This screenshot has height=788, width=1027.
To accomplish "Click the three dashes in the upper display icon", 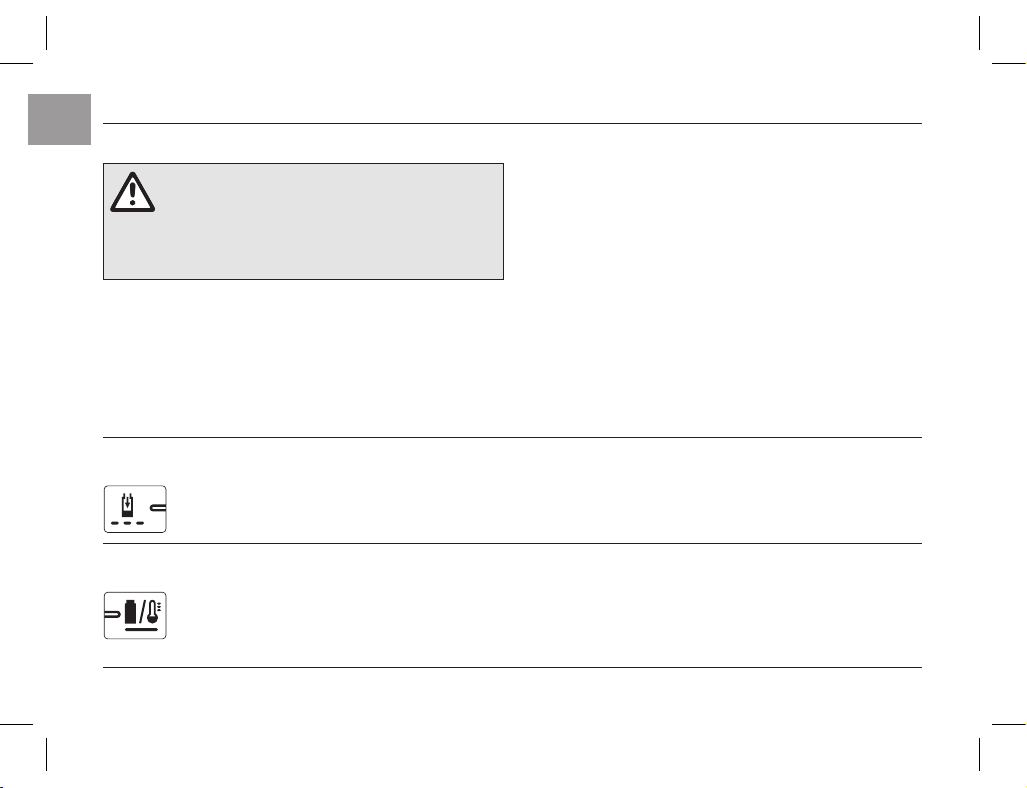I will tap(127, 523).
